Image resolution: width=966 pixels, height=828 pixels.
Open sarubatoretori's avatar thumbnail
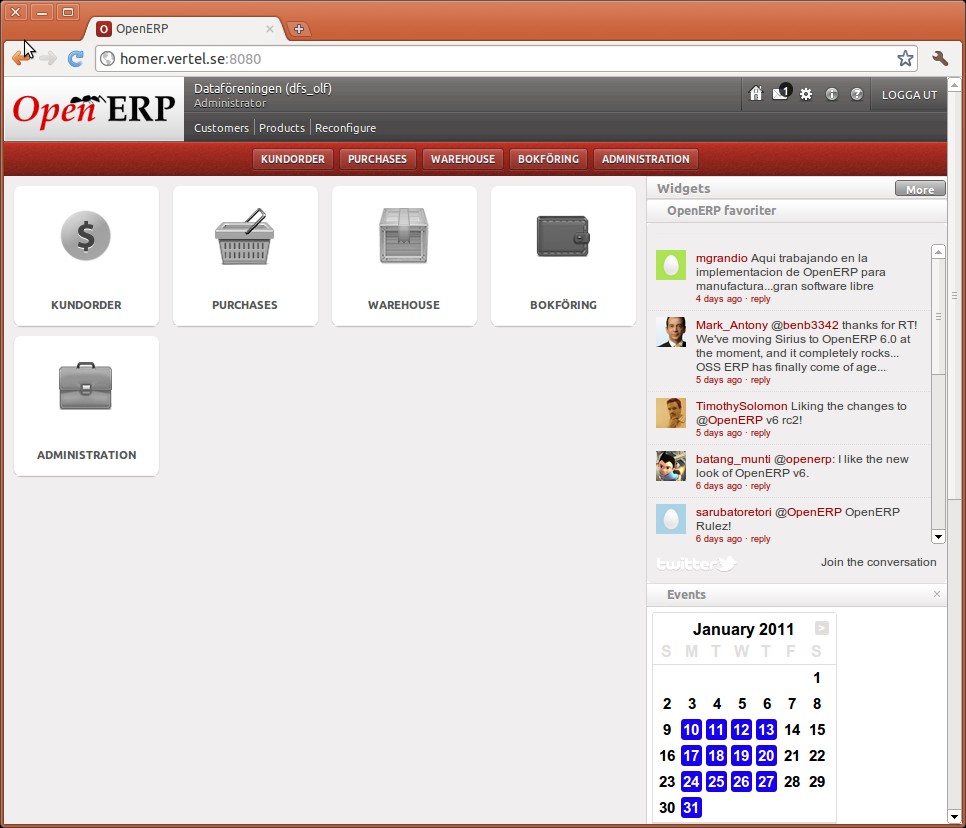tap(671, 519)
